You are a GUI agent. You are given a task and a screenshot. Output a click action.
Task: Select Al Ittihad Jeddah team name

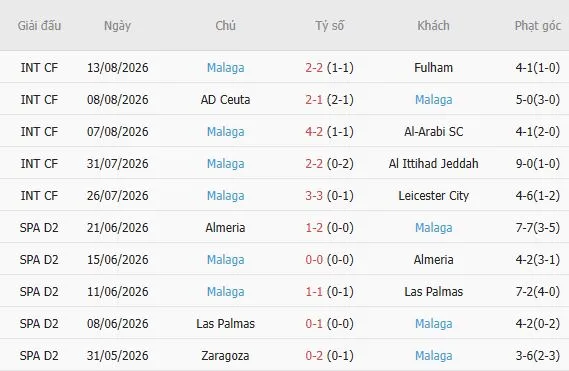tap(433, 164)
